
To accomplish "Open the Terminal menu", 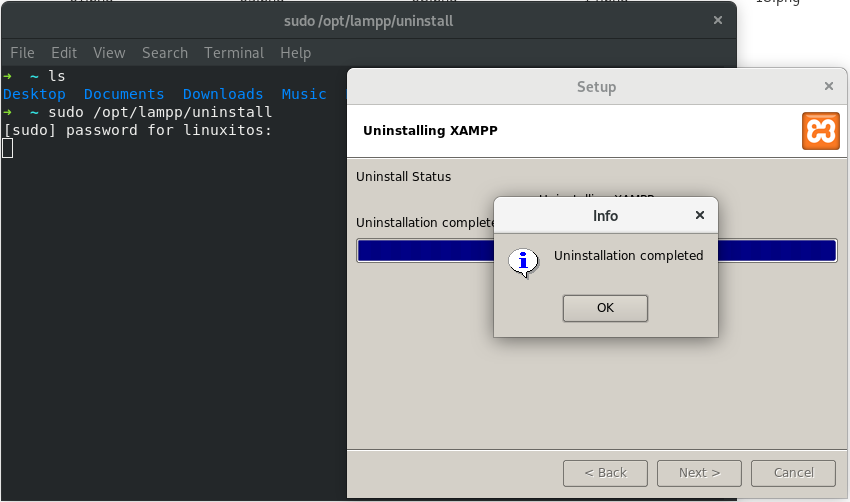I will tap(234, 53).
